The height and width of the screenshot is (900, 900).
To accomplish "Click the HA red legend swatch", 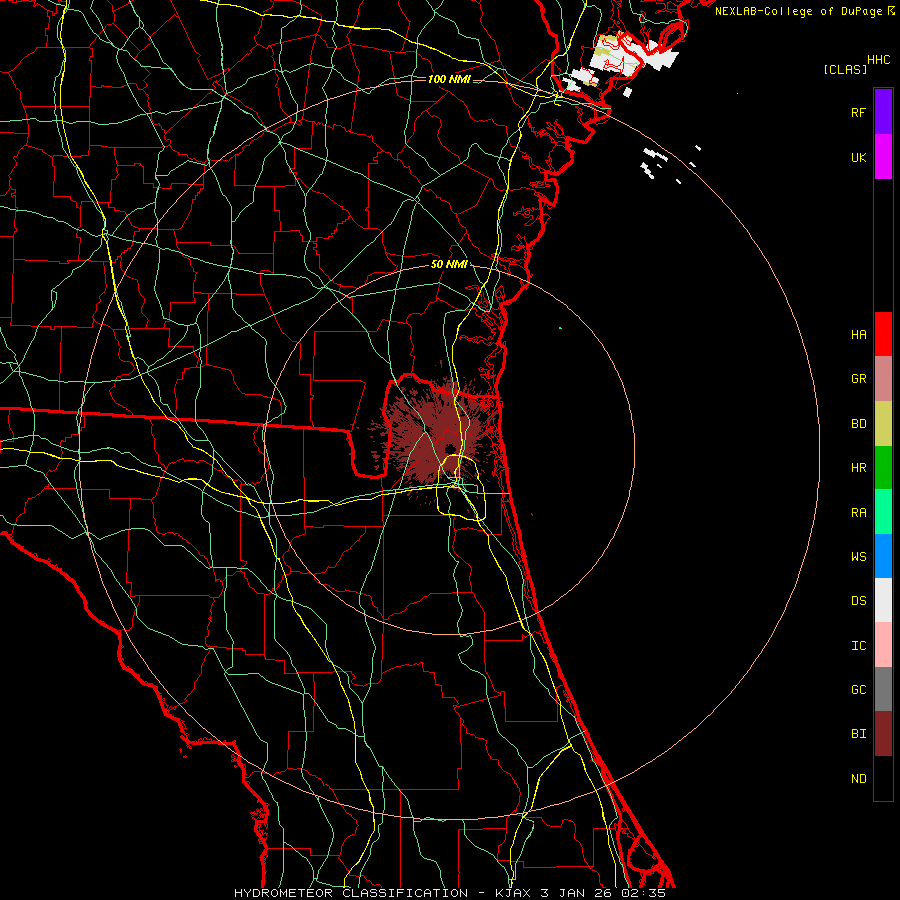I will click(x=883, y=334).
